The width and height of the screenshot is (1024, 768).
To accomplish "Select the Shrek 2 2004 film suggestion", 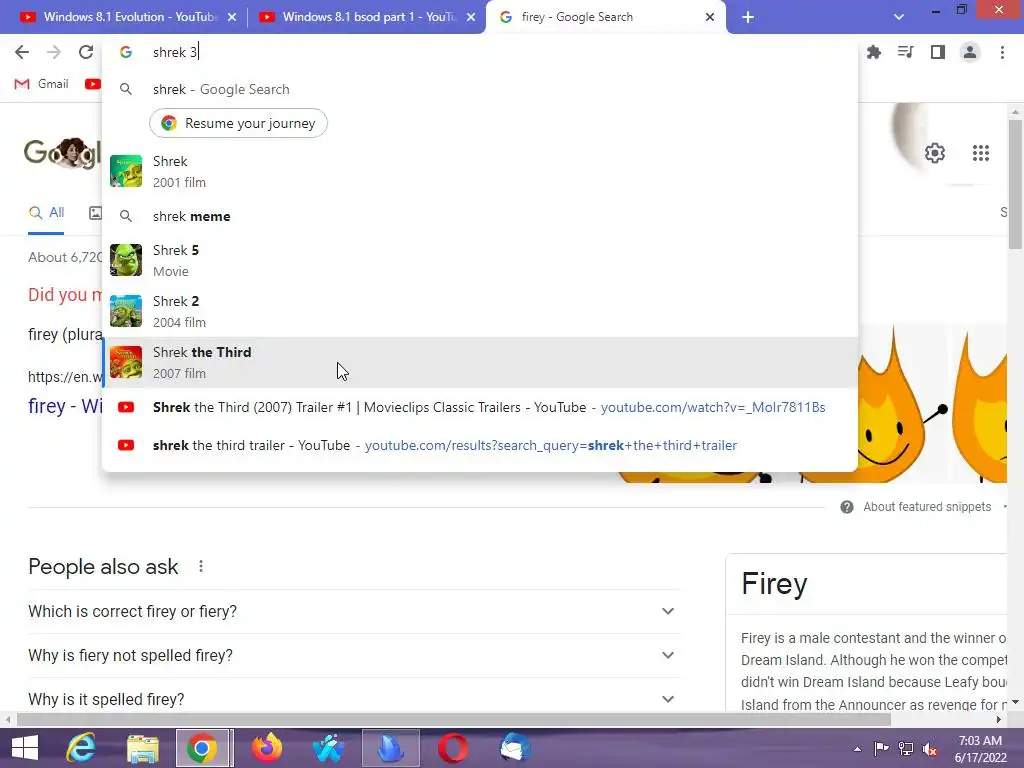I will [480, 311].
